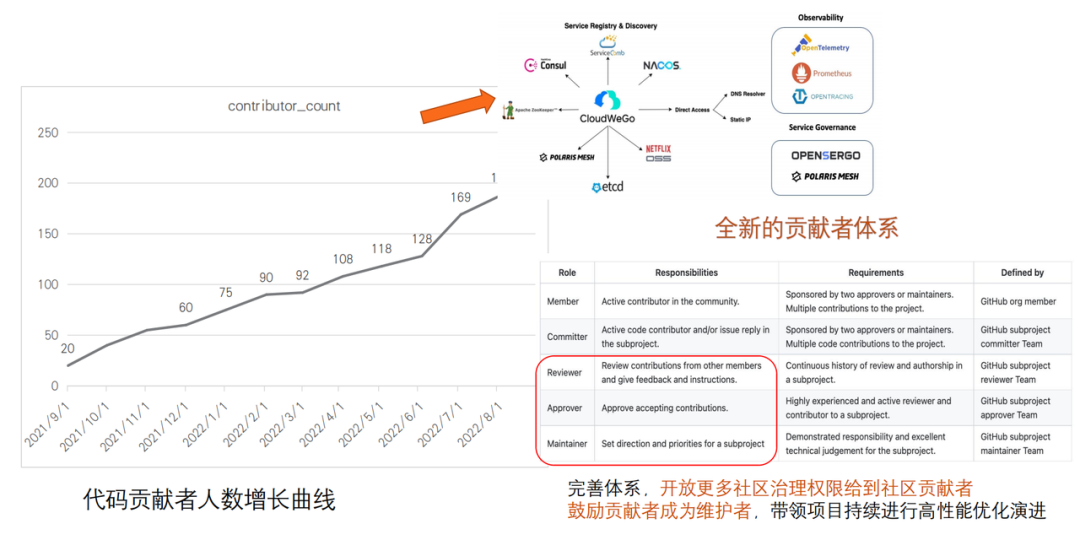Click the 169 data label on the chart
This screenshot has height=540, width=1080.
tap(460, 197)
